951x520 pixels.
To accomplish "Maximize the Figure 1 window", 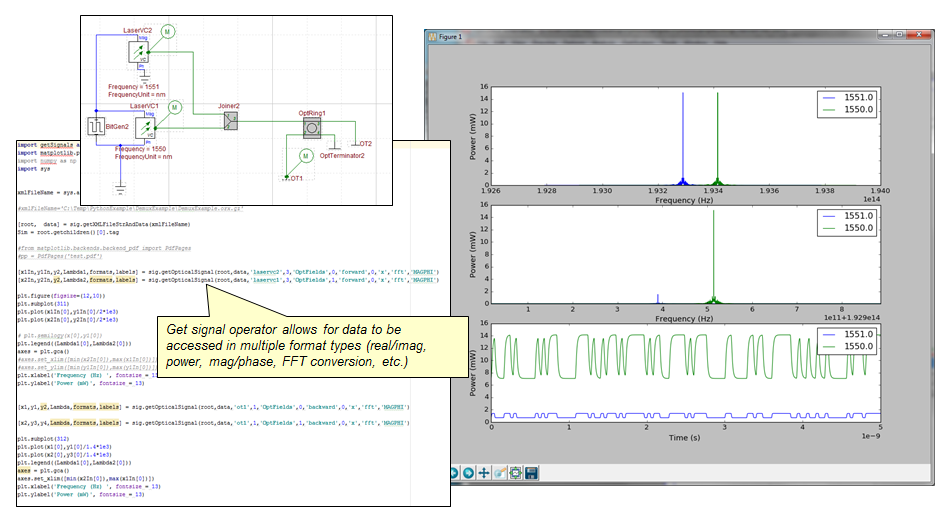I will (899, 35).
